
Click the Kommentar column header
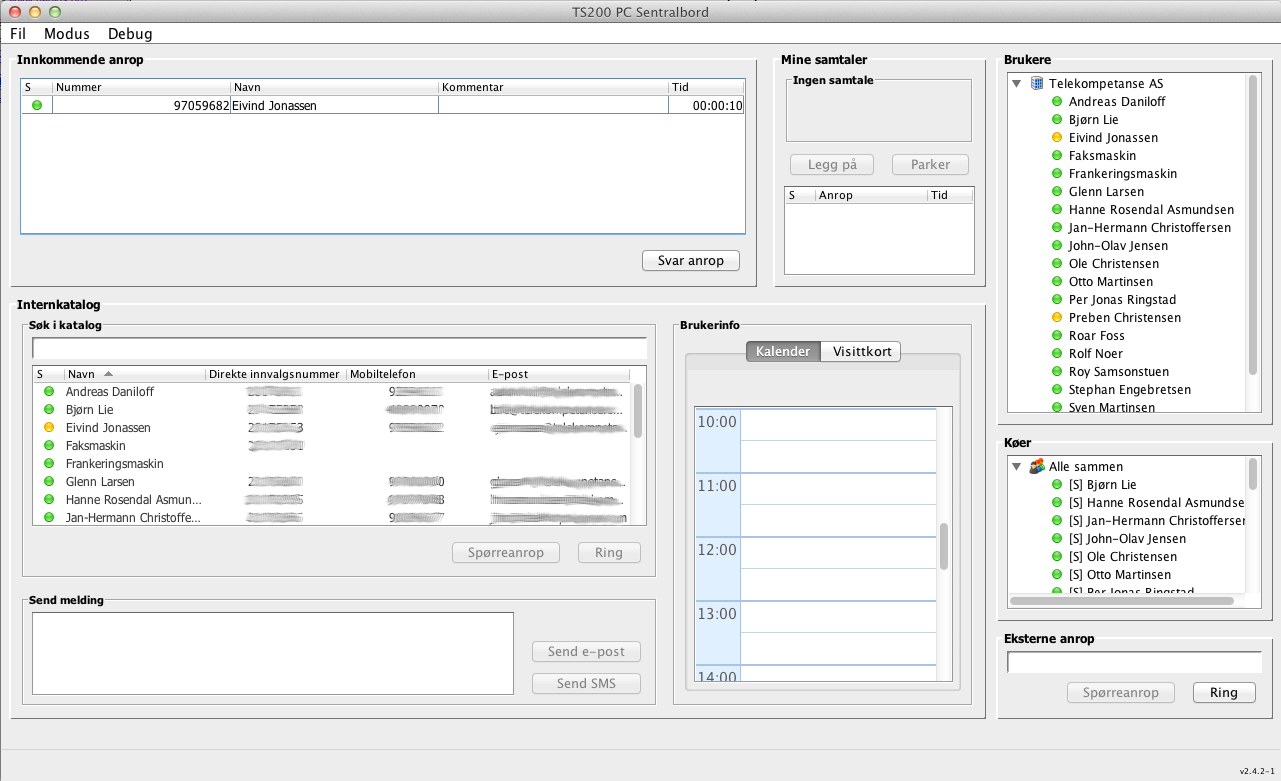[x=554, y=87]
